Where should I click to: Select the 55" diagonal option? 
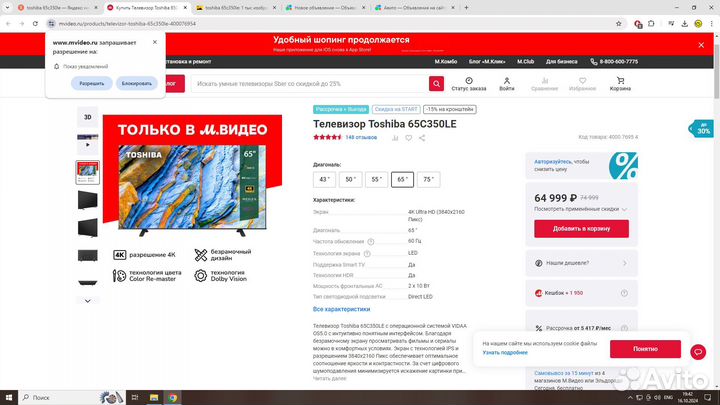point(377,180)
